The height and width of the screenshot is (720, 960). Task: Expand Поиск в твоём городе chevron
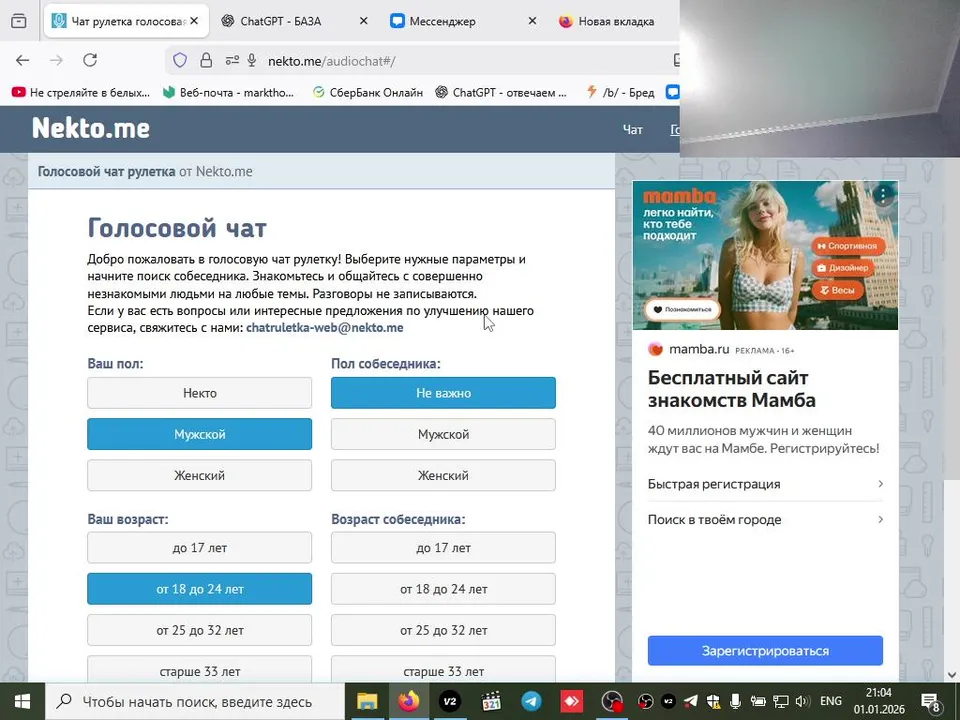880,519
